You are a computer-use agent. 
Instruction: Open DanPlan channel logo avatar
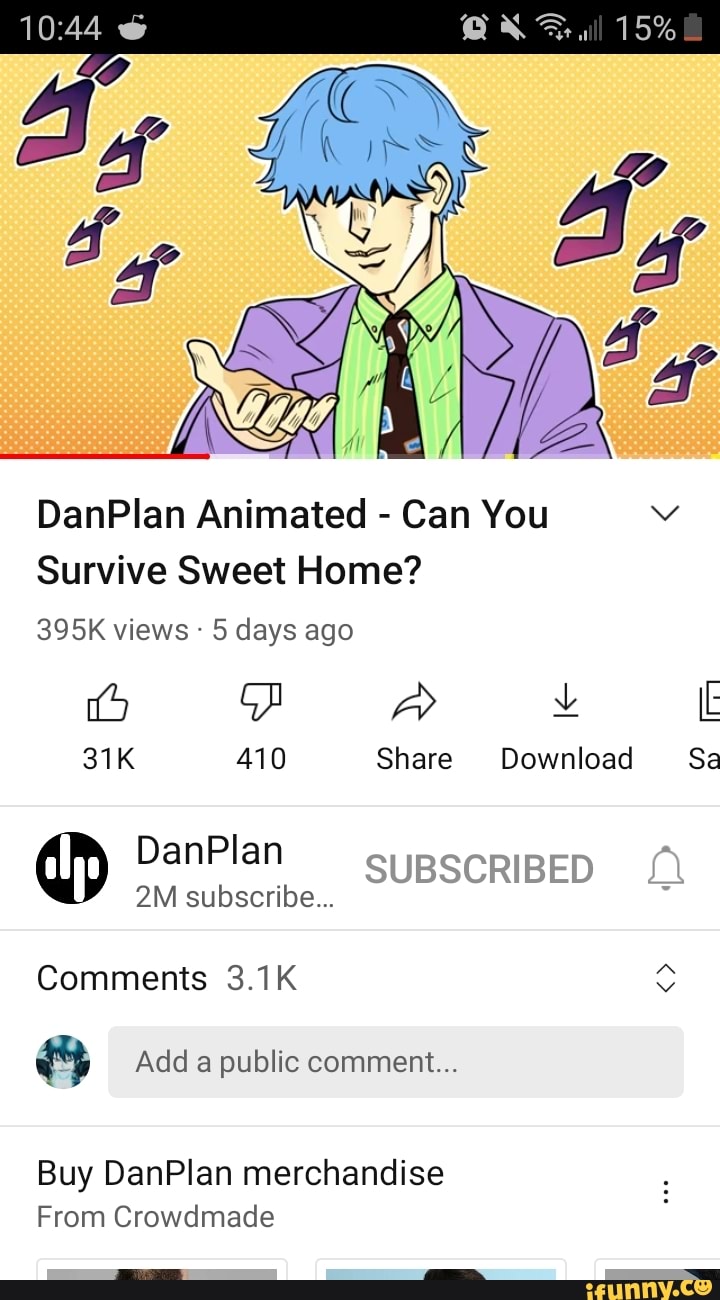(72, 867)
